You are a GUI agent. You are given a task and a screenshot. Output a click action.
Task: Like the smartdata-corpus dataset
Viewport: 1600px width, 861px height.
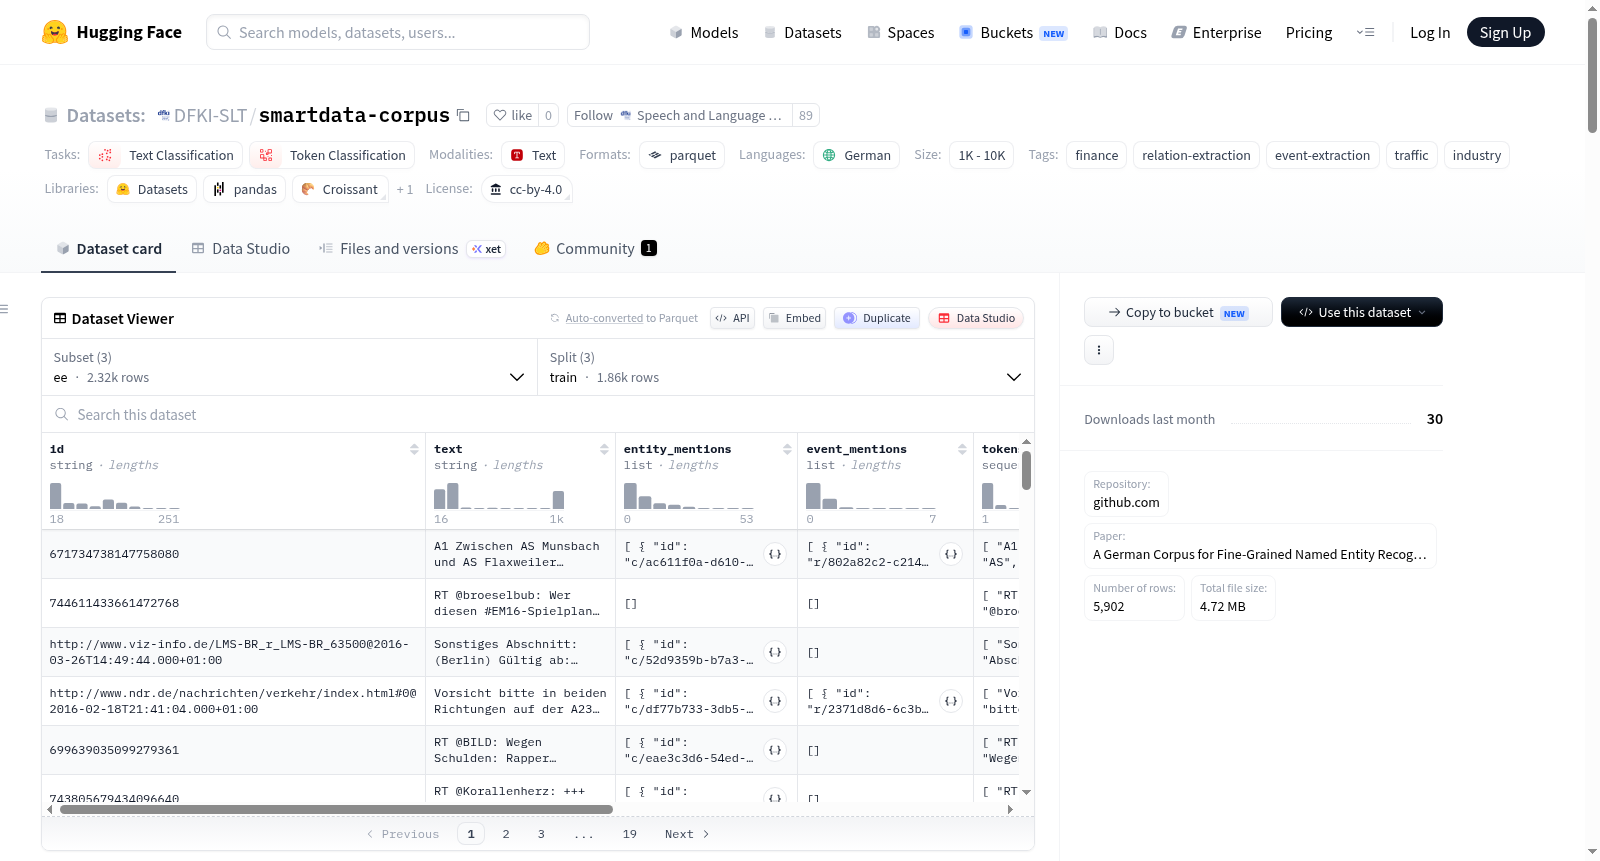(x=513, y=115)
